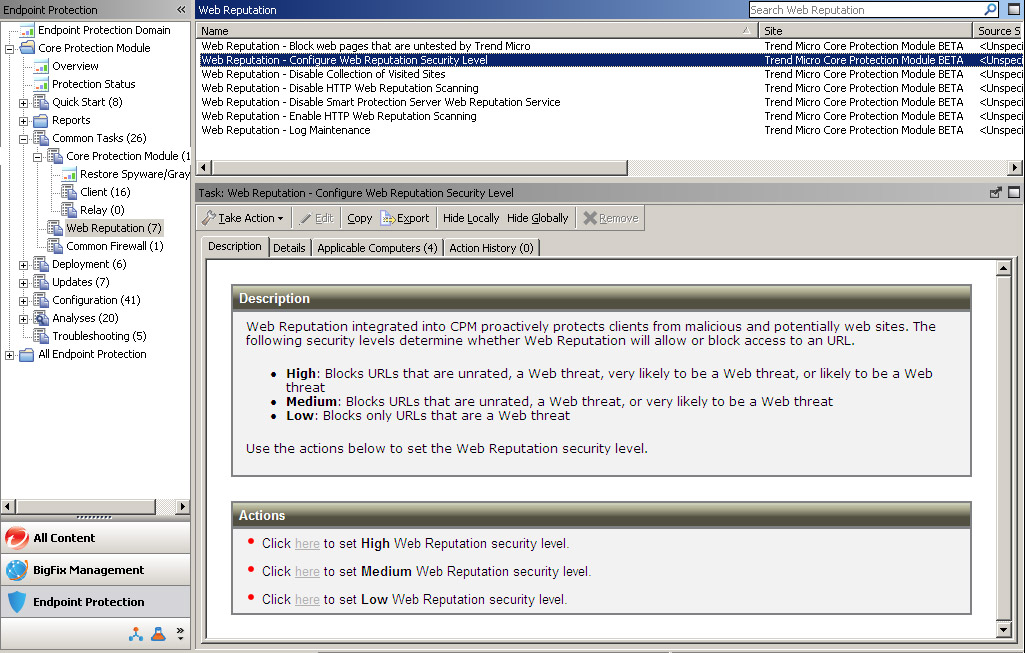
Task: Expand the Configuration (41) node
Action: pyautogui.click(x=24, y=301)
